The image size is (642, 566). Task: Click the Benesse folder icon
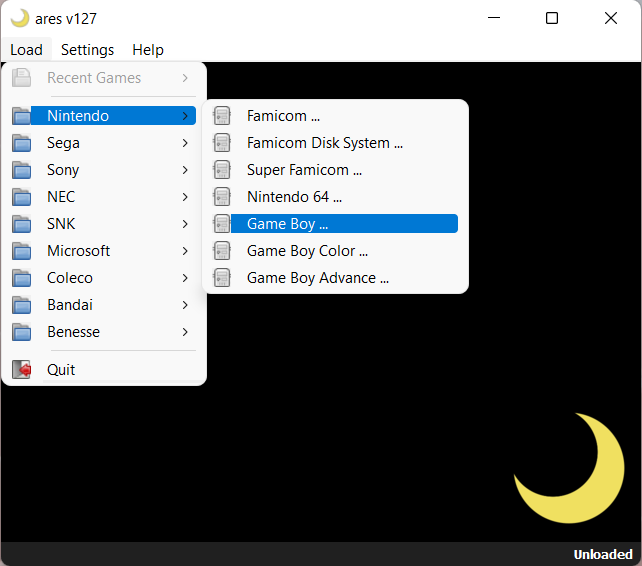(21, 332)
